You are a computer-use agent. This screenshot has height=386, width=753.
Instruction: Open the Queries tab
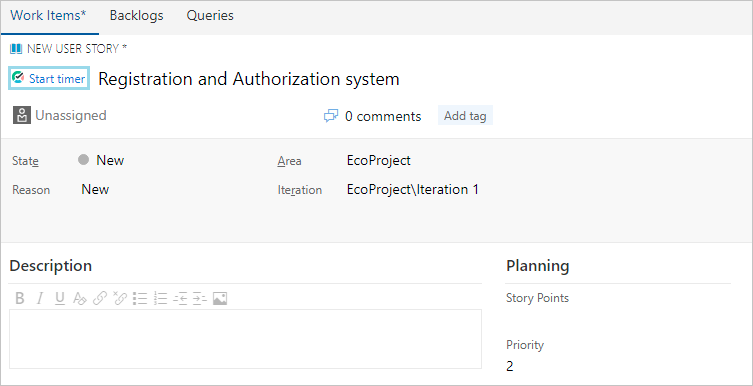tap(210, 15)
